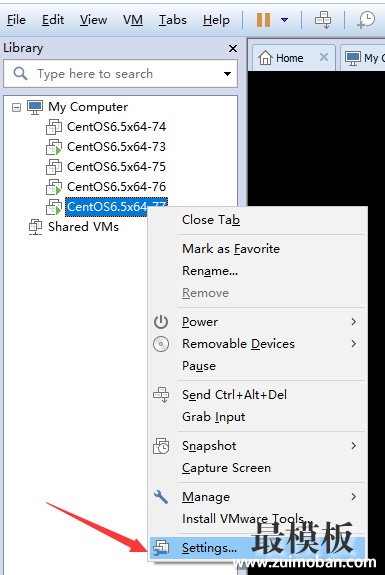Open the VM menu in the menu bar

[133, 20]
